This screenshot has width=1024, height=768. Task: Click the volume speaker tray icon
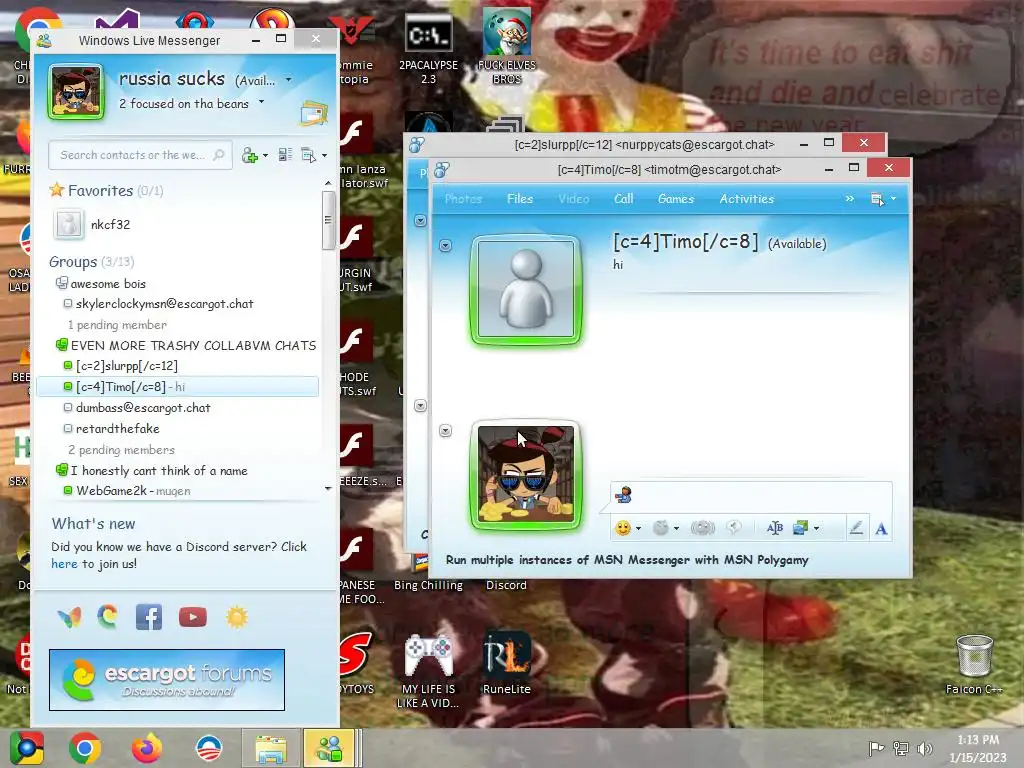coord(924,748)
